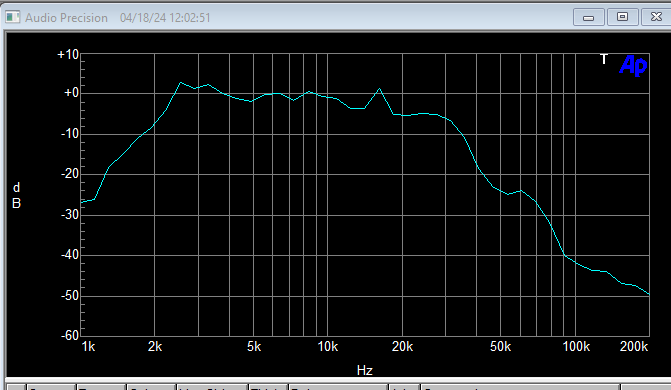Click the Audio Precision window icon

[12, 17]
